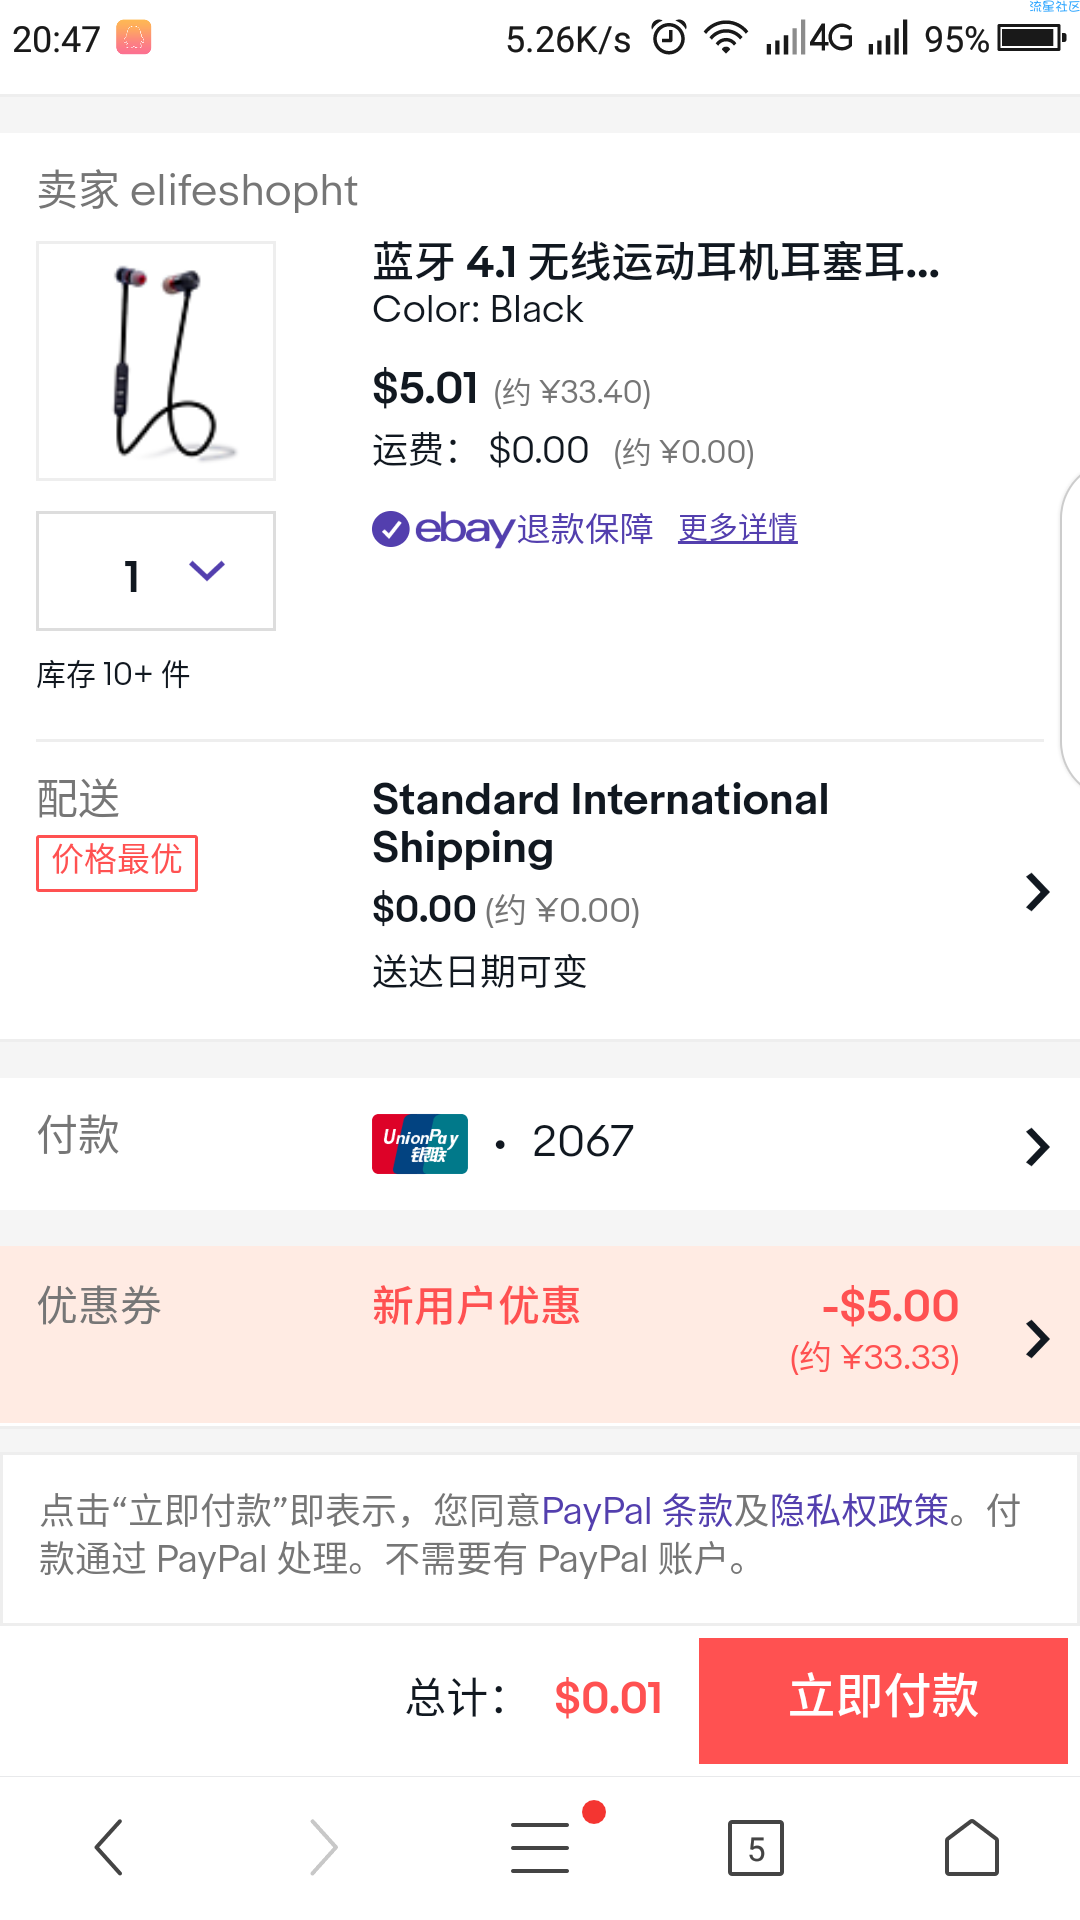Viewport: 1080px width, 1920px height.
Task: Click the 立即付款 pay now button
Action: tap(883, 1700)
